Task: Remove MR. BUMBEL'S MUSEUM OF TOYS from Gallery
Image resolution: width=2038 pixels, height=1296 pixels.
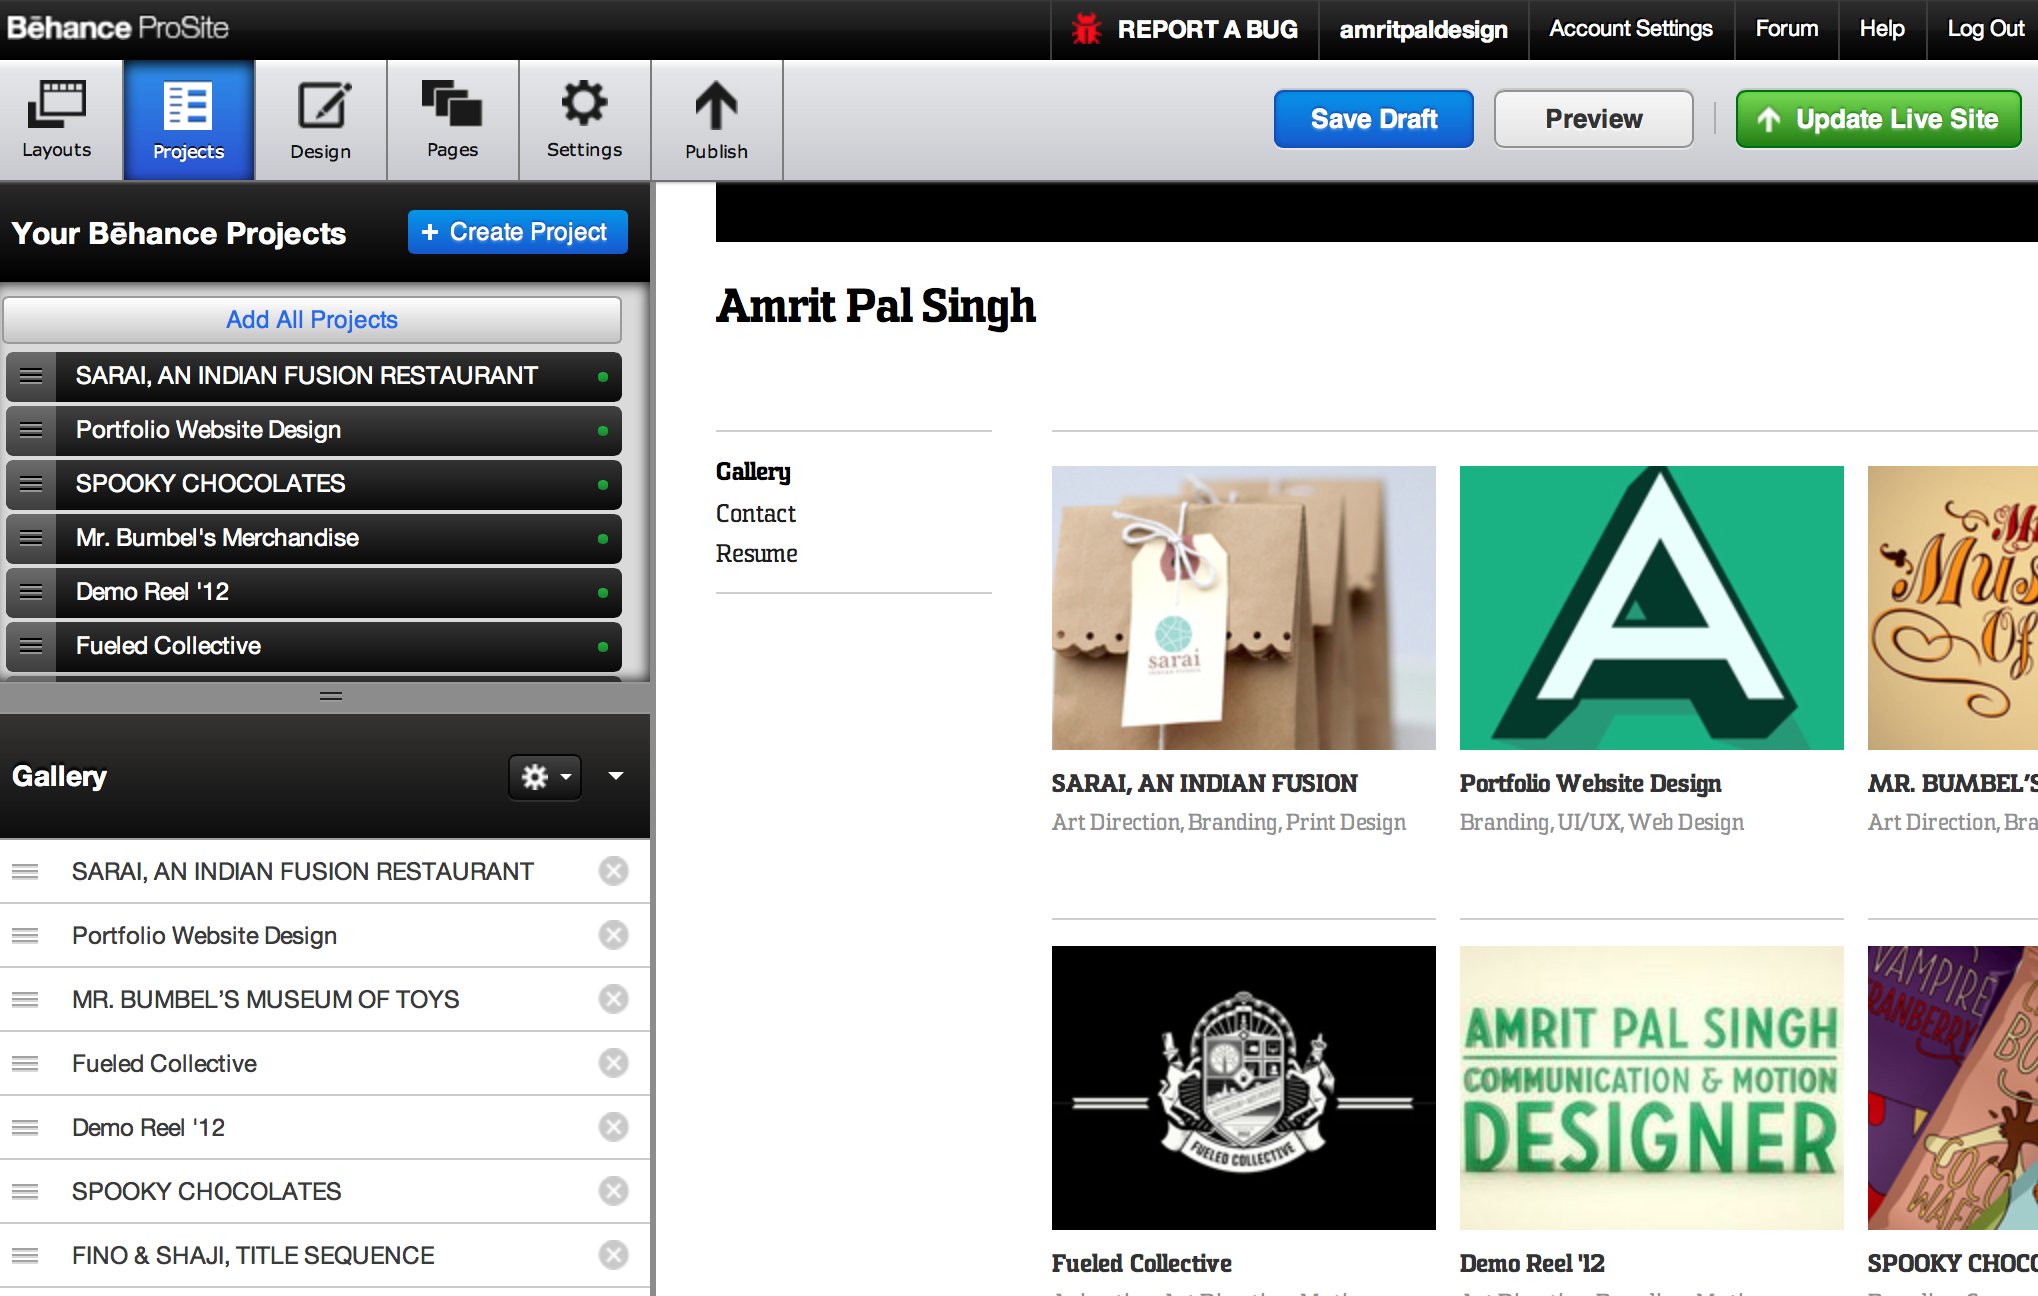Action: 613,999
